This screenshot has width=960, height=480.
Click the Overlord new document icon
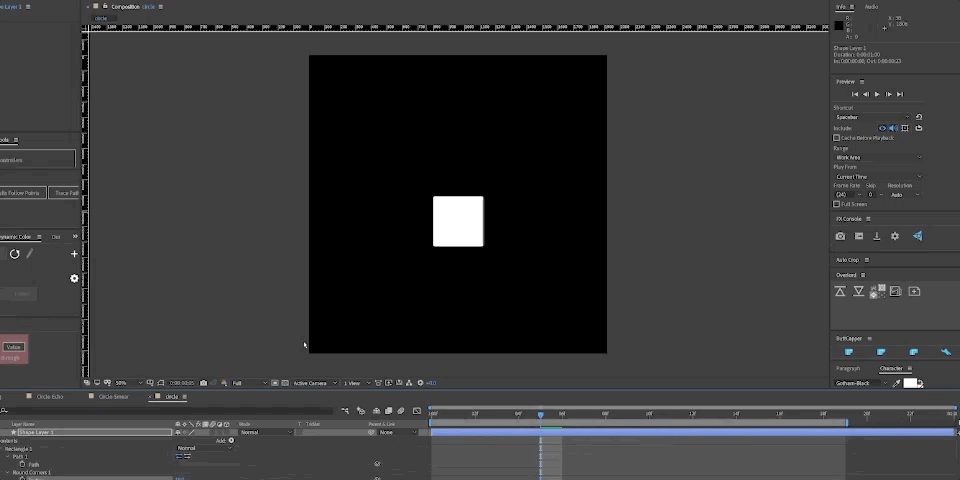point(914,291)
